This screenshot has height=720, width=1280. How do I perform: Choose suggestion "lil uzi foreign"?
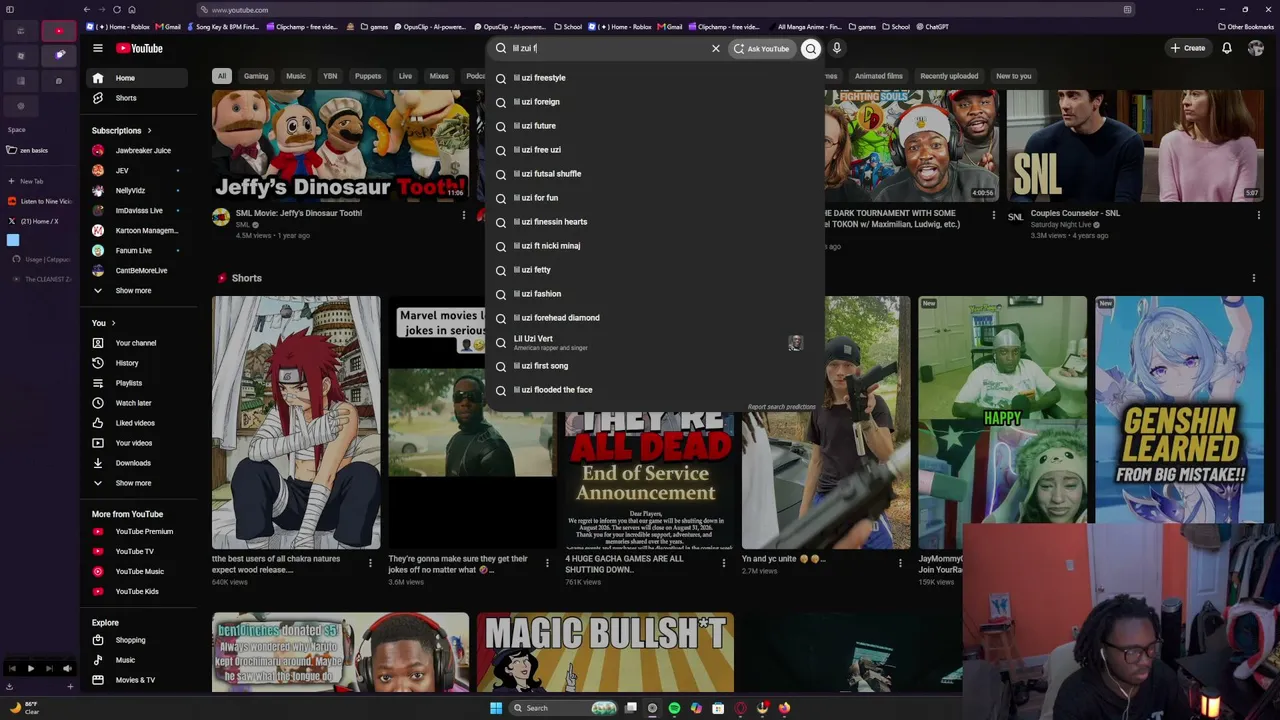655,102
